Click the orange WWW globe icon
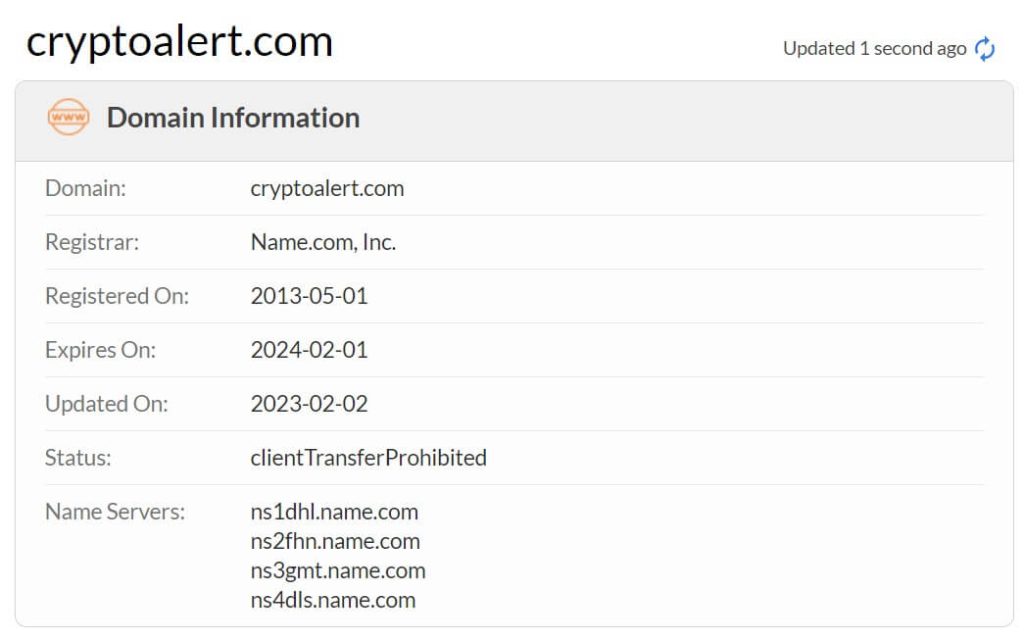This screenshot has height=641, width=1024. (69, 118)
